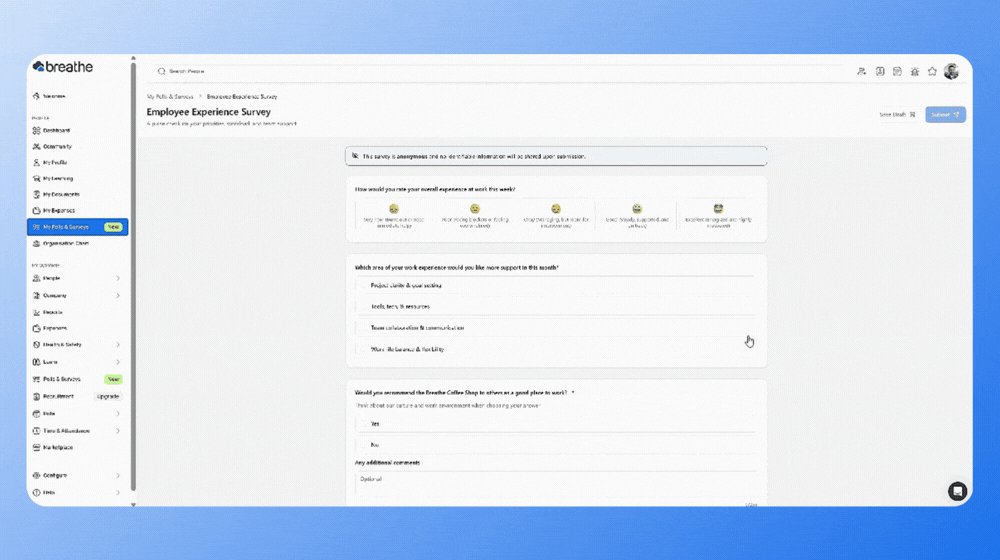Expand the Company section chevron
The width and height of the screenshot is (1000, 560).
(118, 296)
